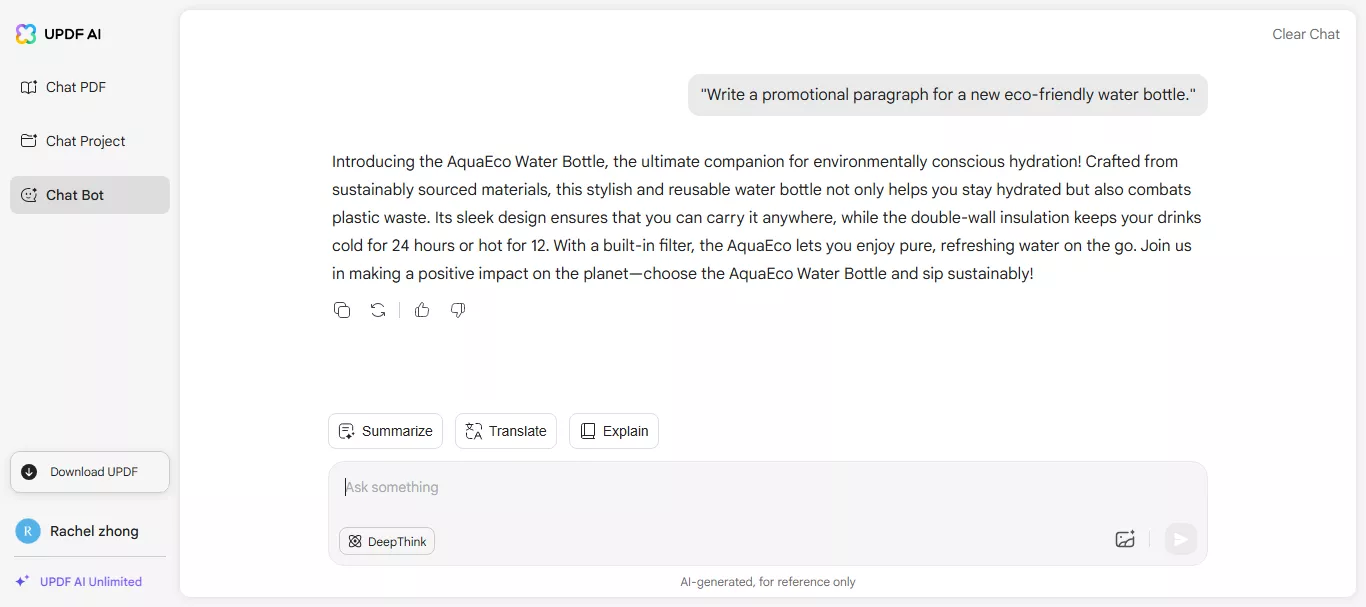Toggle the DeepThink mode
This screenshot has width=1366, height=607.
pos(387,541)
